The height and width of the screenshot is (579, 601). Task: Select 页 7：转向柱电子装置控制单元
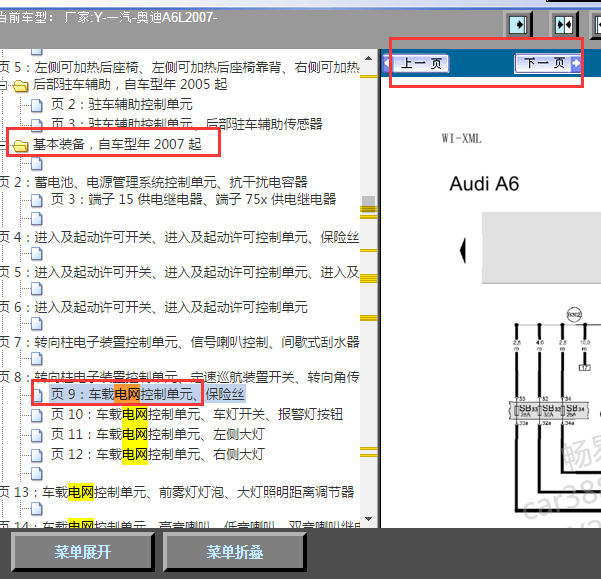pos(179,342)
